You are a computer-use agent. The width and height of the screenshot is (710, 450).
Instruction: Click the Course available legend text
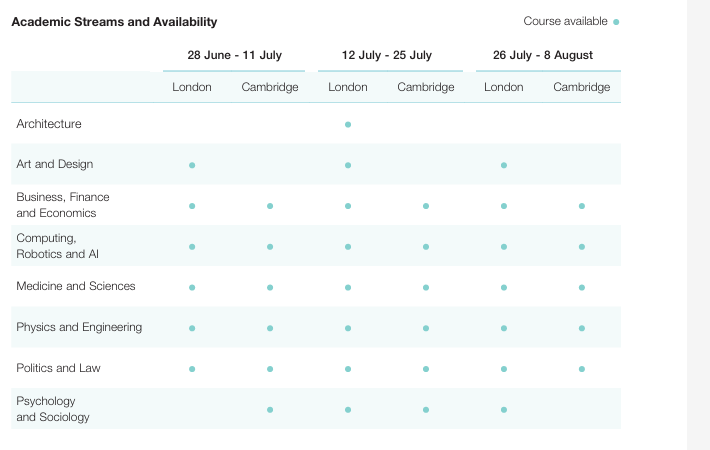pyautogui.click(x=565, y=21)
